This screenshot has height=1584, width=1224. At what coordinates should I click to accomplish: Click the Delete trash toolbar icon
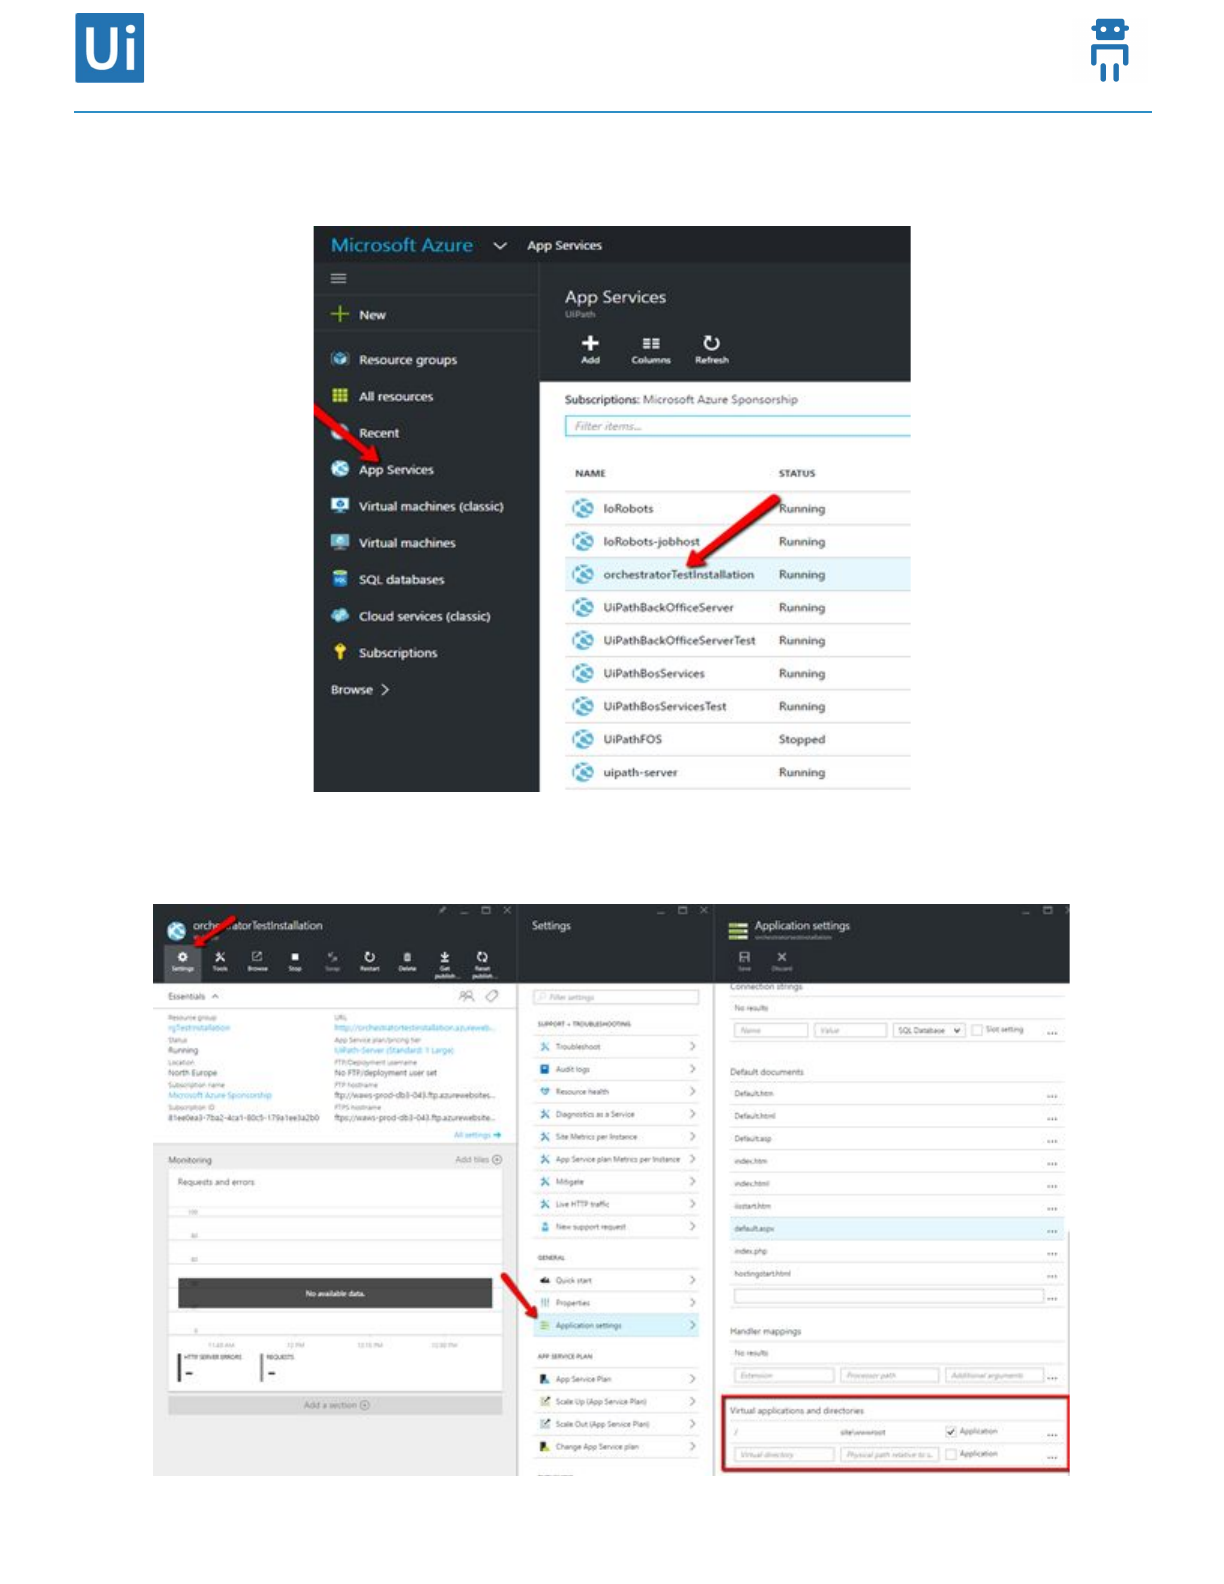407,958
